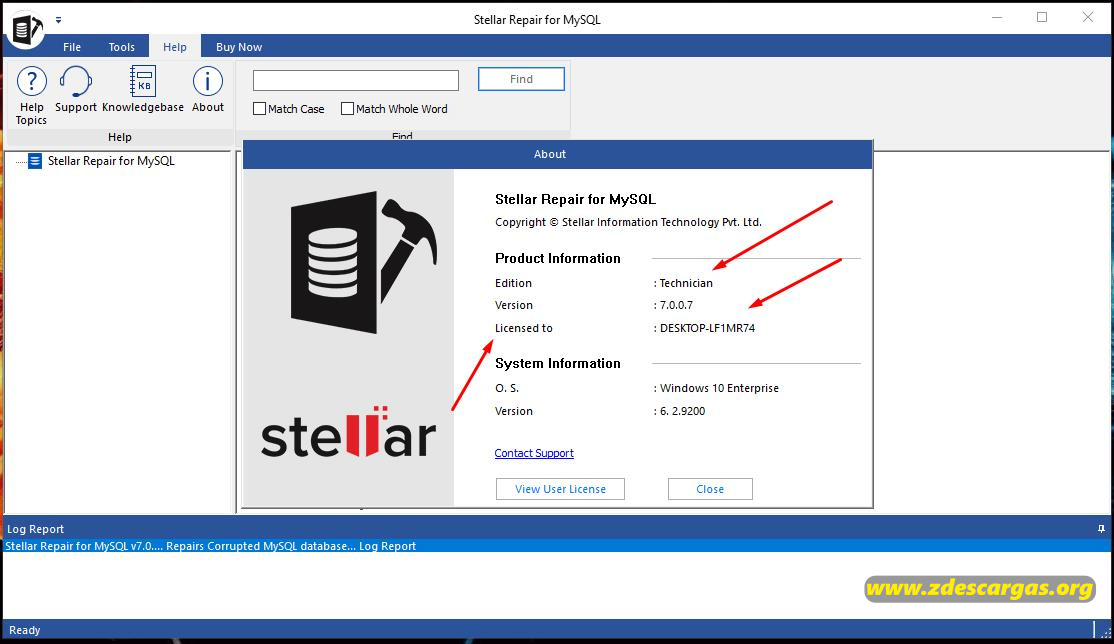
Task: Enable the Match Case checkbox
Action: pos(259,109)
